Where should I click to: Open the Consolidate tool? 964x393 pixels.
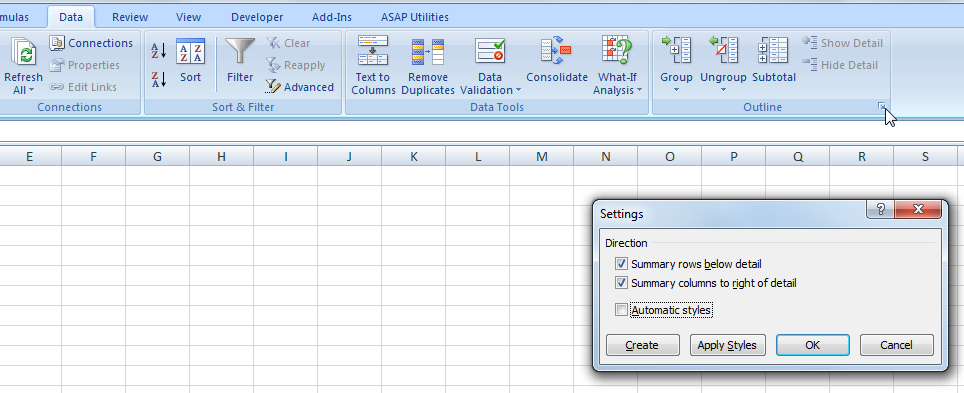(x=556, y=50)
